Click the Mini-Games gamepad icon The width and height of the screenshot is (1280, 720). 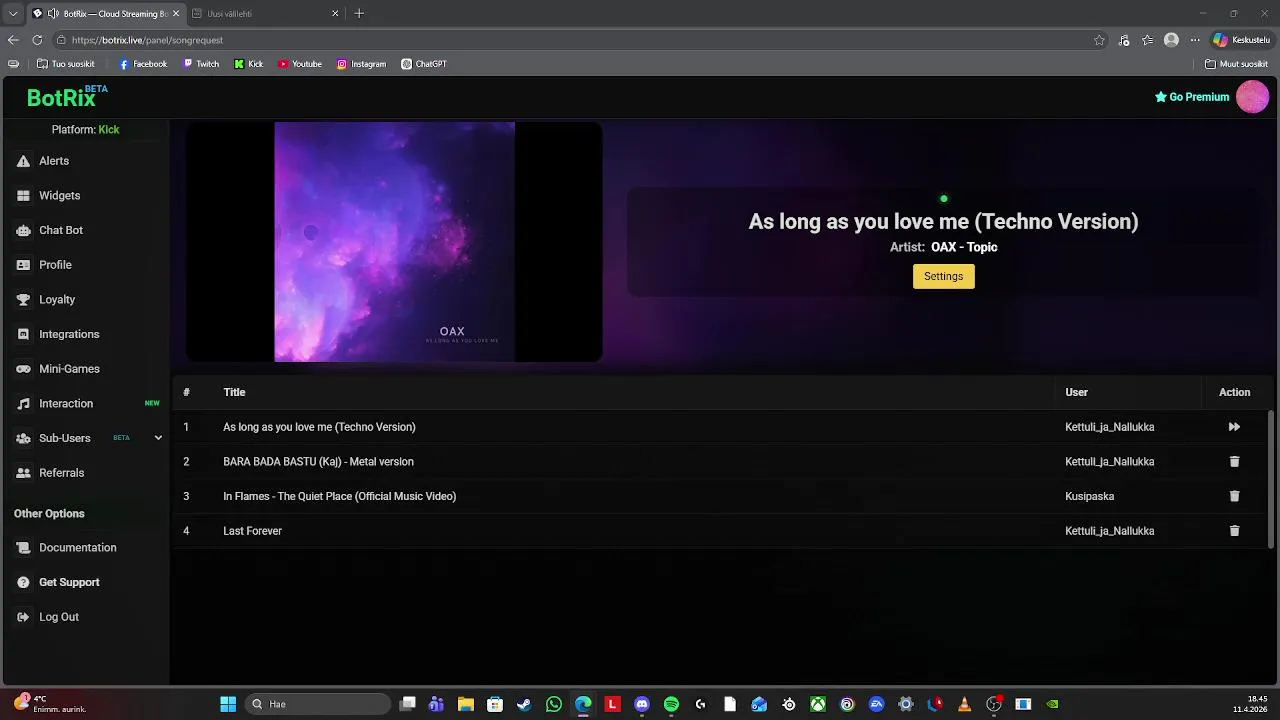point(23,369)
